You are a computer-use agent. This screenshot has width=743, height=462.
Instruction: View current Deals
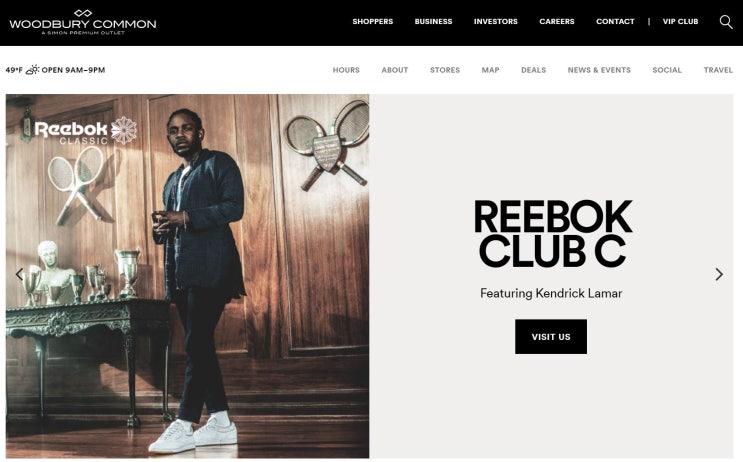click(534, 70)
